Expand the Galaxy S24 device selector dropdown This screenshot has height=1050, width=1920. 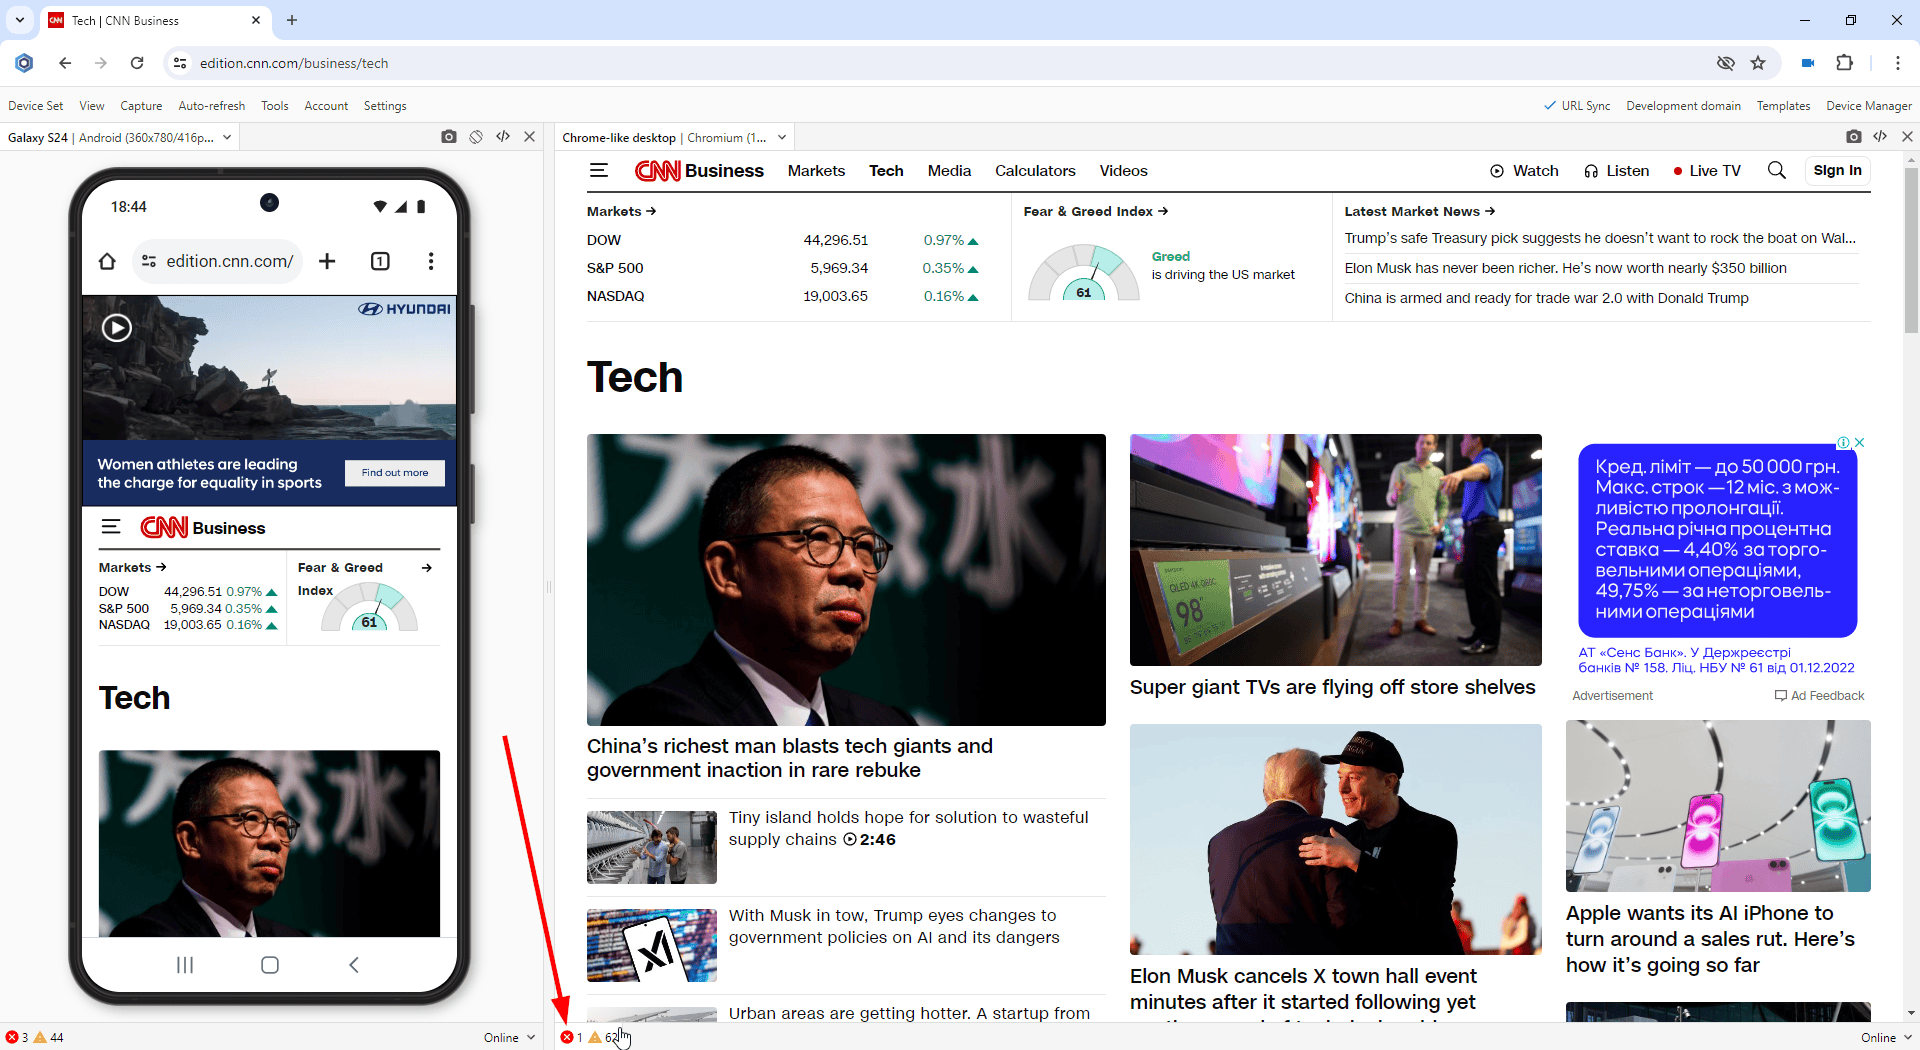[x=227, y=138]
